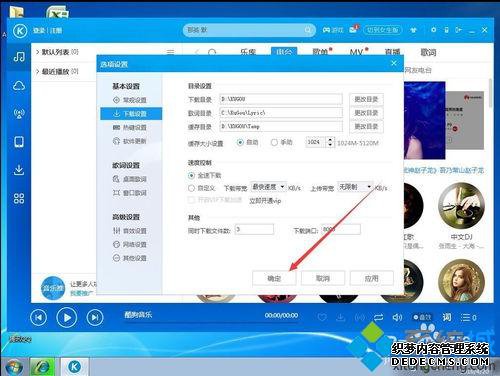Click the play button

point(67,318)
